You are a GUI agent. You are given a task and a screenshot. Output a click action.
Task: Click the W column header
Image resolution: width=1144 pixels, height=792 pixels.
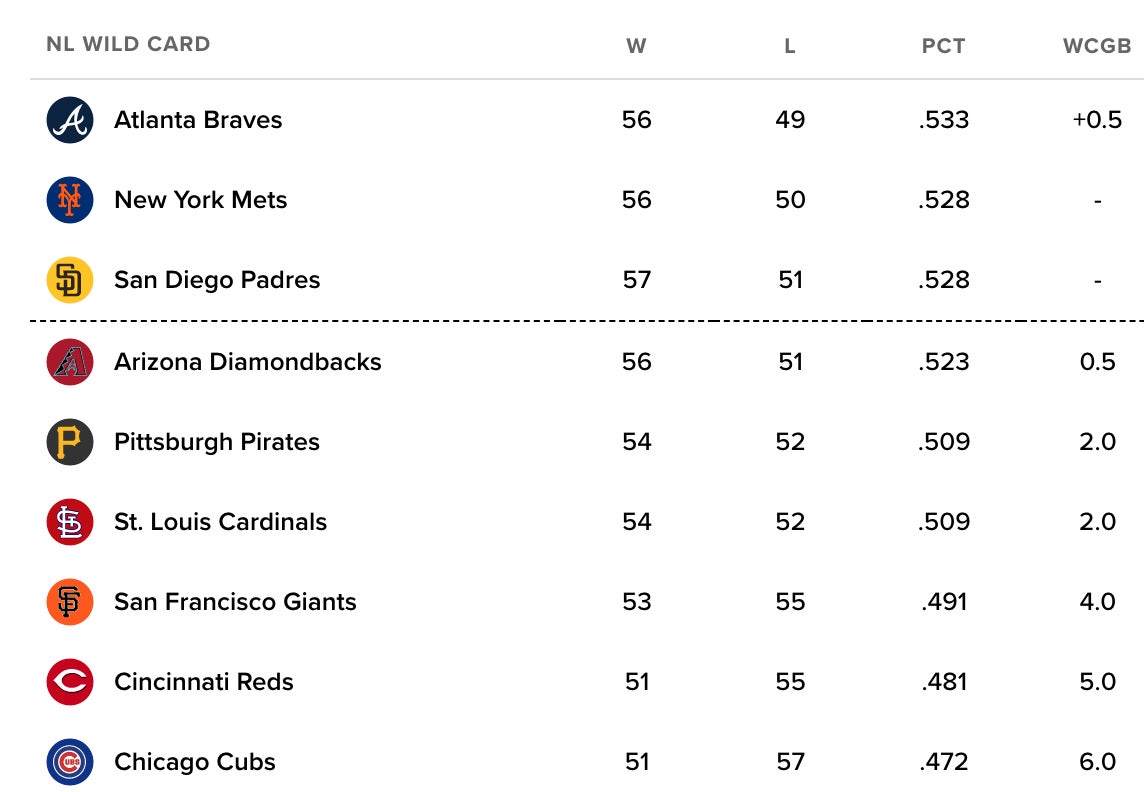(636, 46)
